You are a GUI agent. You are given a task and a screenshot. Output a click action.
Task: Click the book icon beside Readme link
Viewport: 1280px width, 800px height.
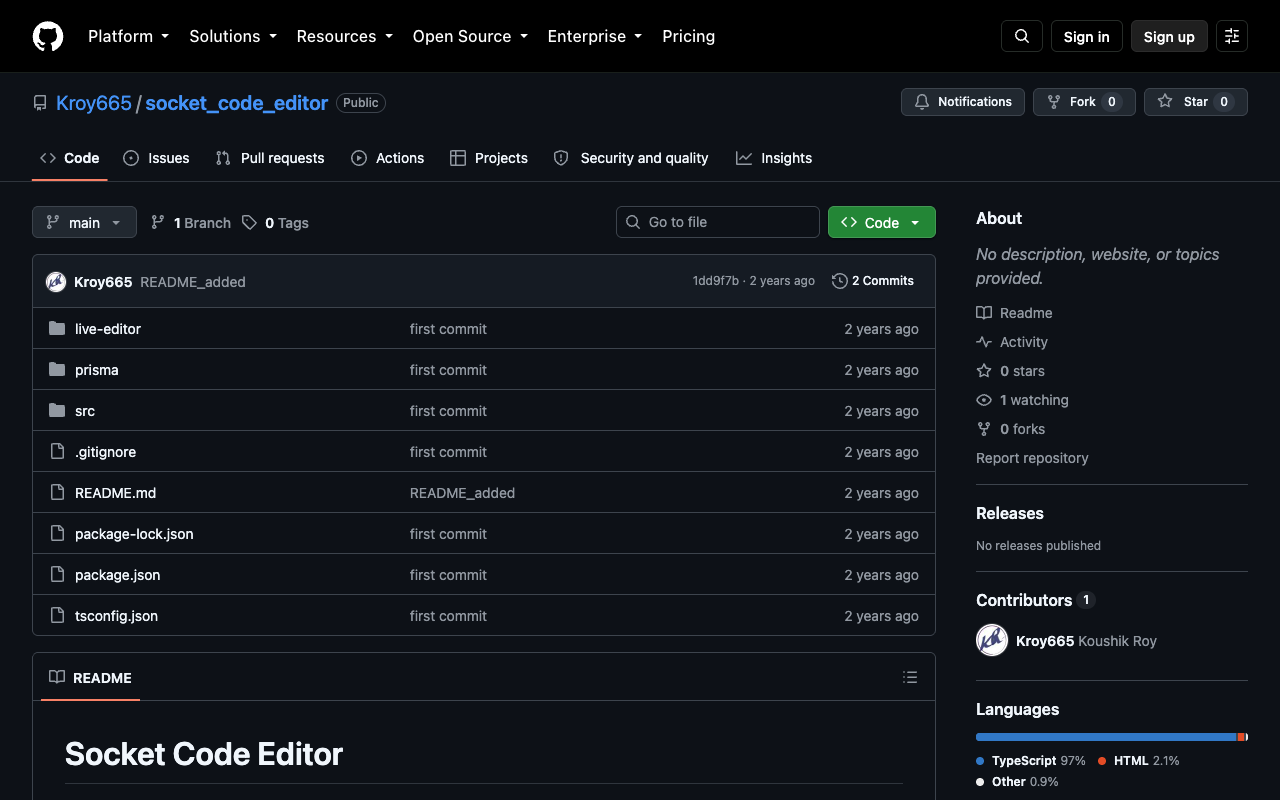coord(984,313)
